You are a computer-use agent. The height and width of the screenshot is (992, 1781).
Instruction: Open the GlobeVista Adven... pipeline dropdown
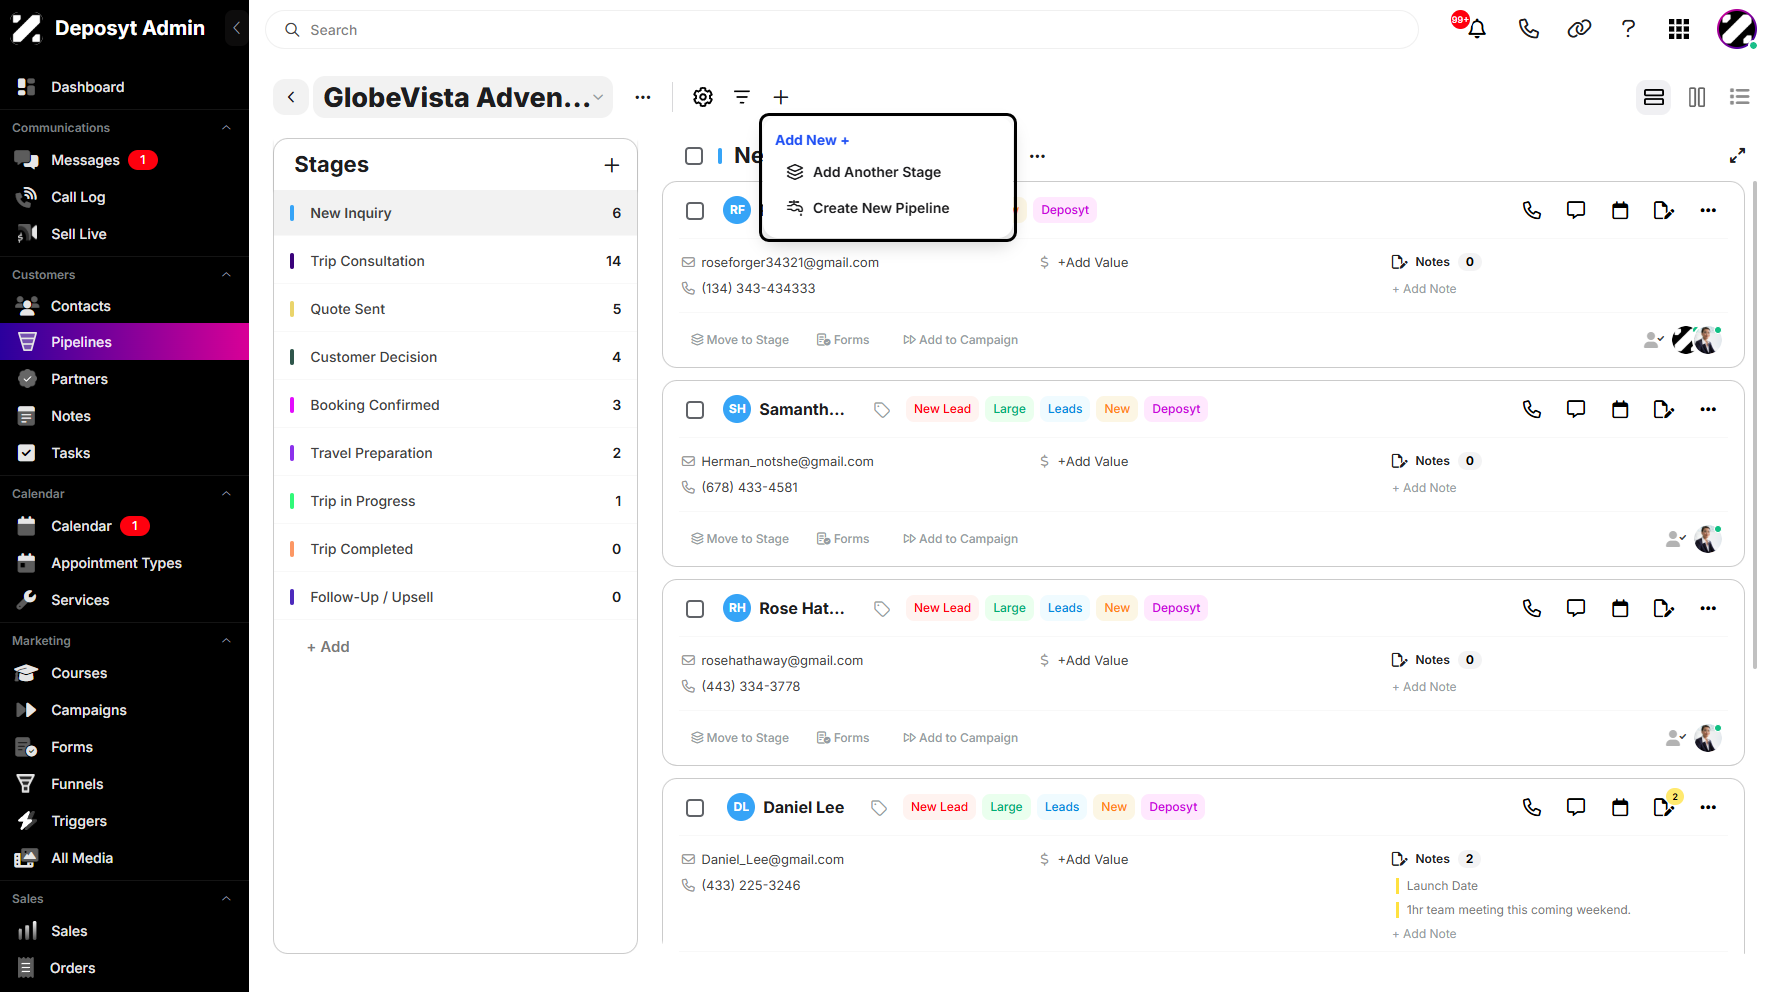(463, 97)
